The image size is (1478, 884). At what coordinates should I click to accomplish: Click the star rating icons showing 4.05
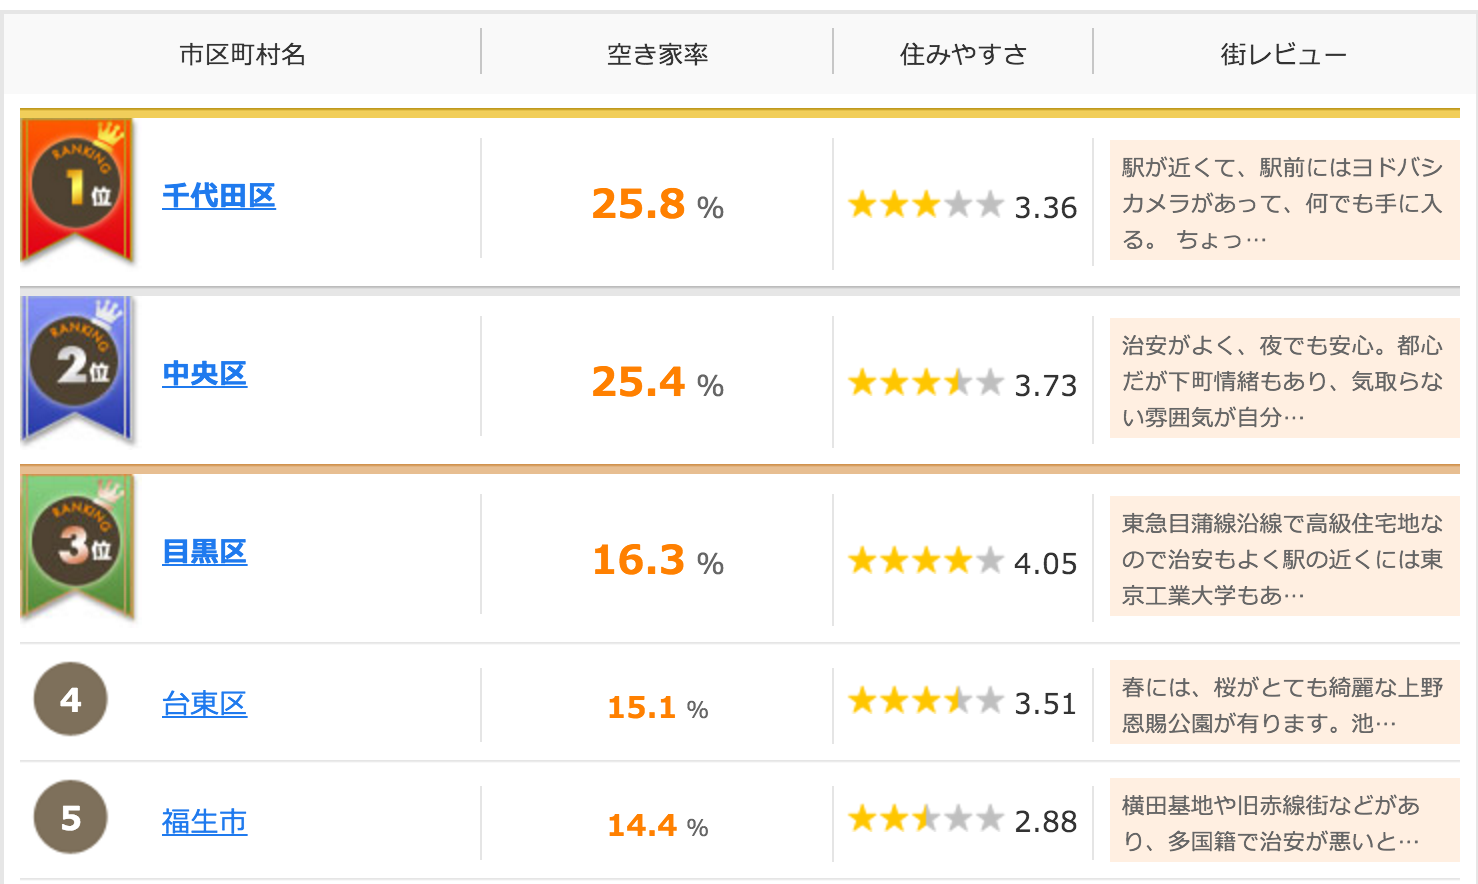(x=926, y=561)
